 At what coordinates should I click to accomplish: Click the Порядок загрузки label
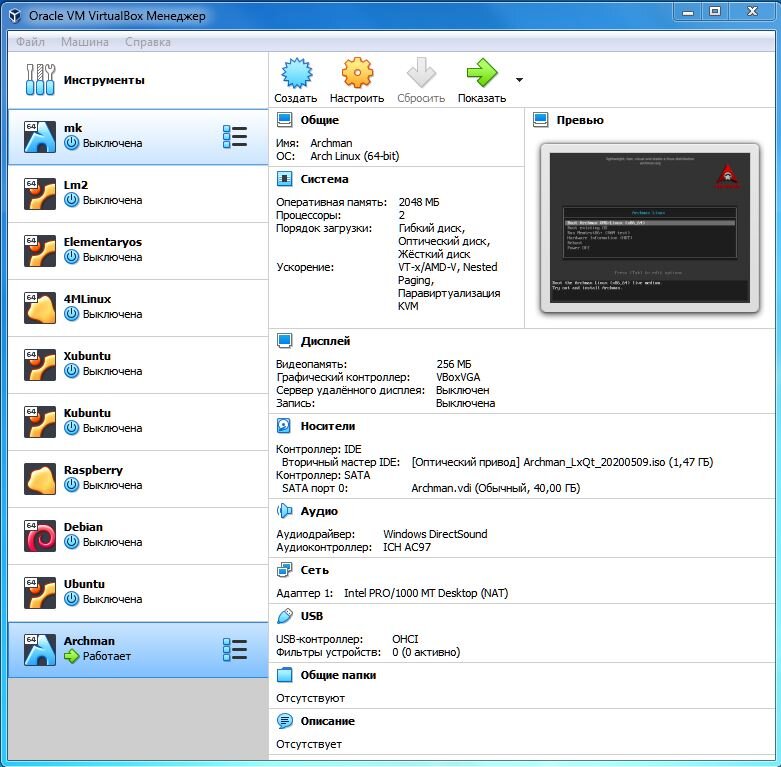(324, 229)
